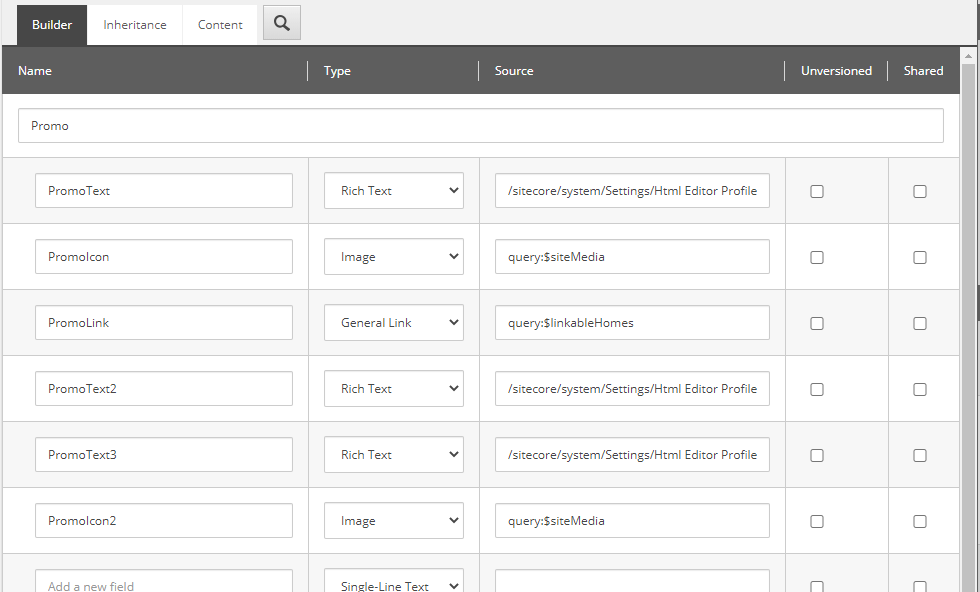Enable Shared for the PromoIcon field
Viewport: 980px width, 592px height.
coord(920,257)
